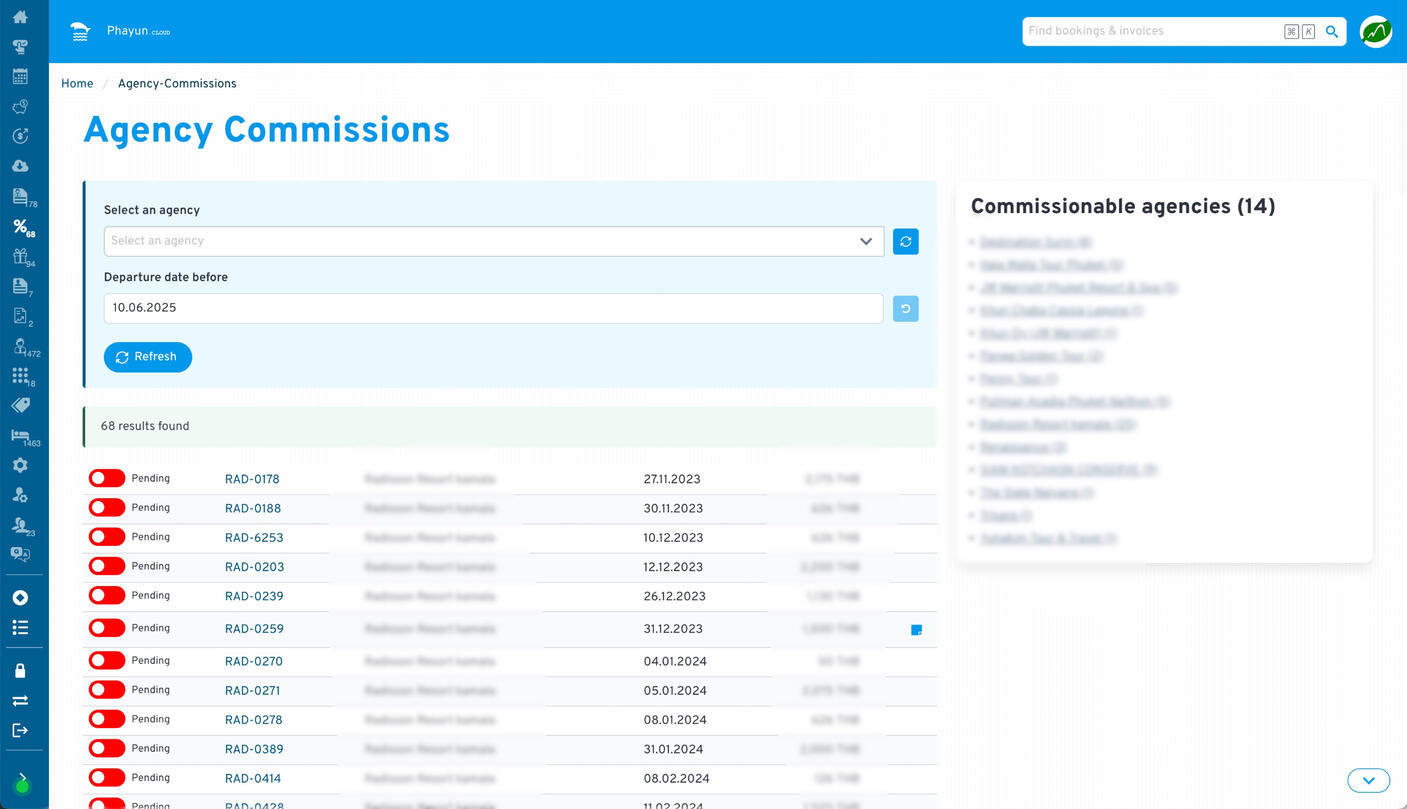Open the Home icon in sidebar

pyautogui.click(x=20, y=17)
